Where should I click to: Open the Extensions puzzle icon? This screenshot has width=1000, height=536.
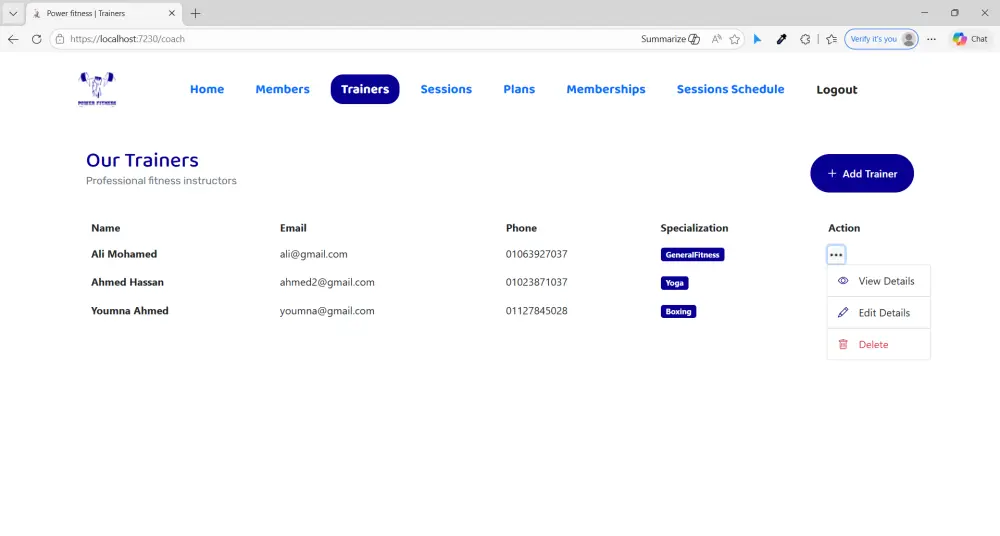tap(805, 39)
